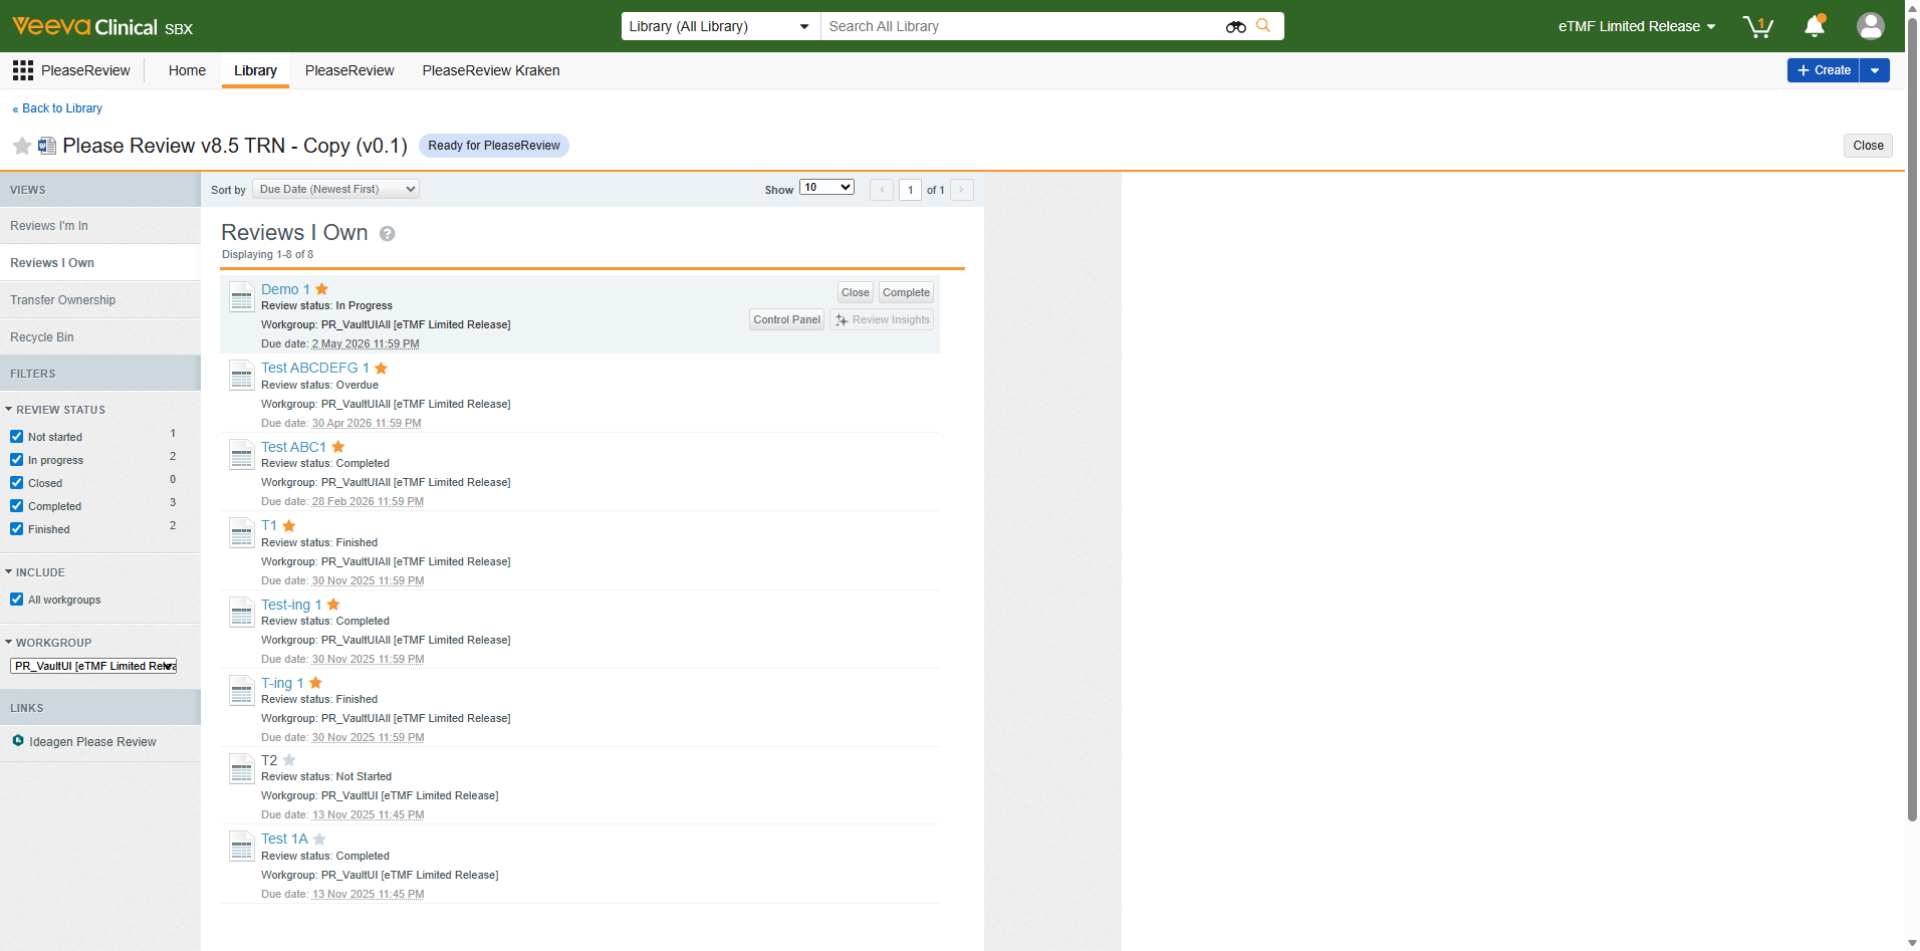Viewport: 1920px width, 951px height.
Task: Click the binoculars advanced search icon
Action: (x=1236, y=27)
